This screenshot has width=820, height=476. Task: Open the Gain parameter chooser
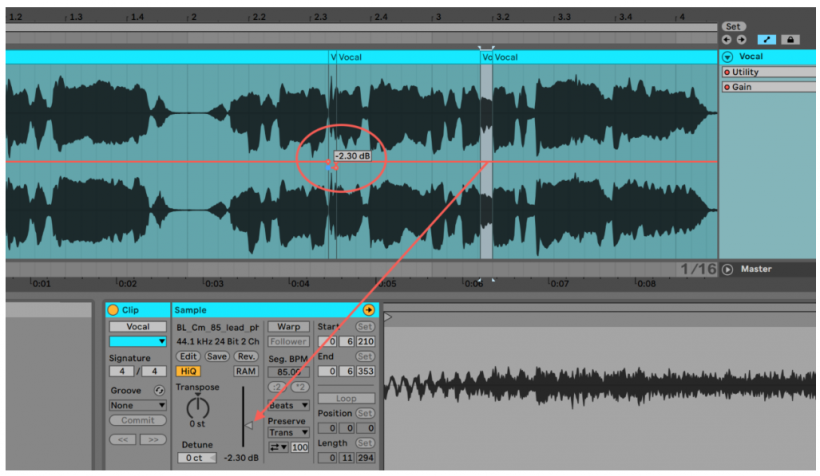click(x=769, y=87)
